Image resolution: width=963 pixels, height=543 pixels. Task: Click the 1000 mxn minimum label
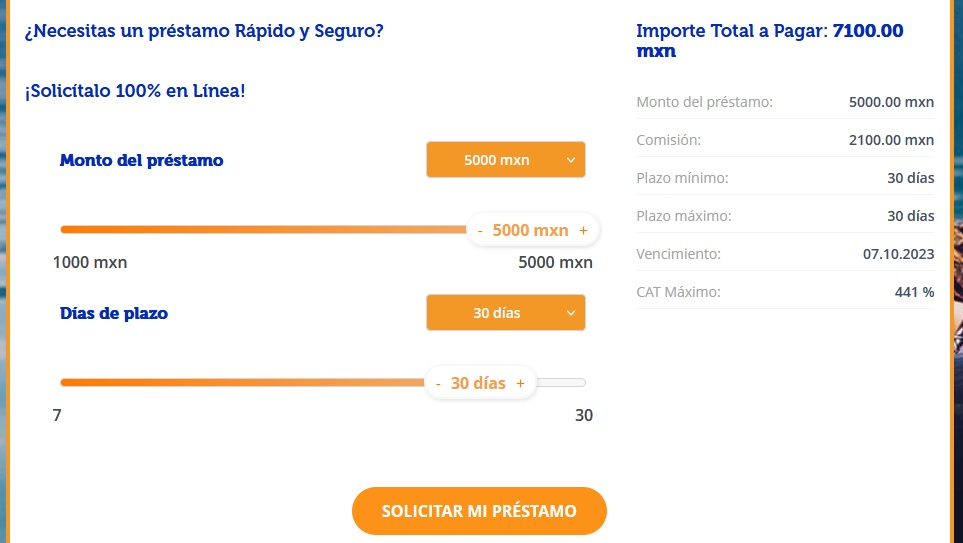click(x=90, y=262)
